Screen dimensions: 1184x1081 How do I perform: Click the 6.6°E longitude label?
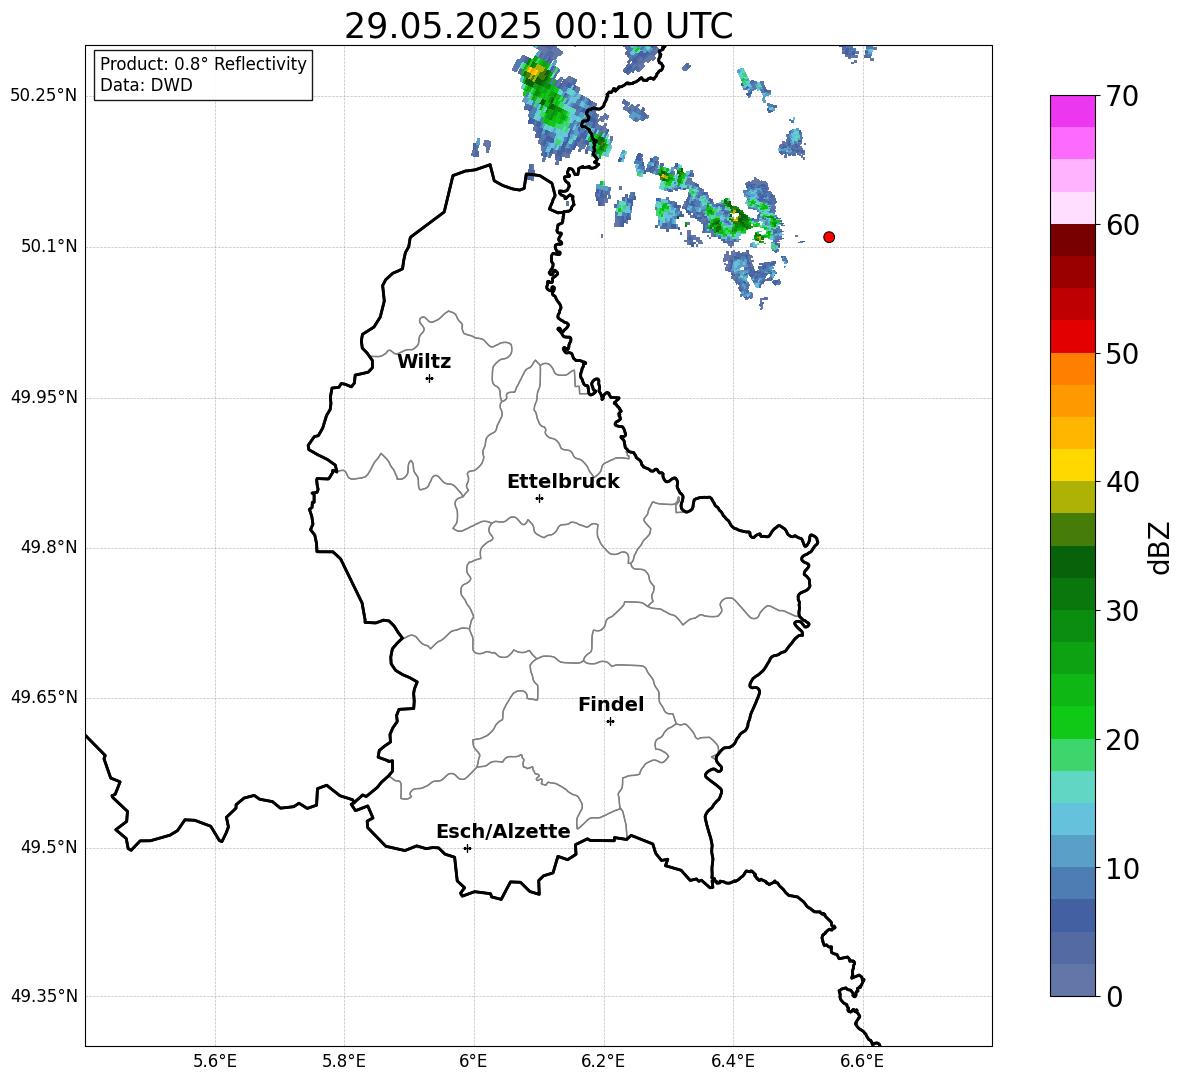pyautogui.click(x=862, y=1061)
